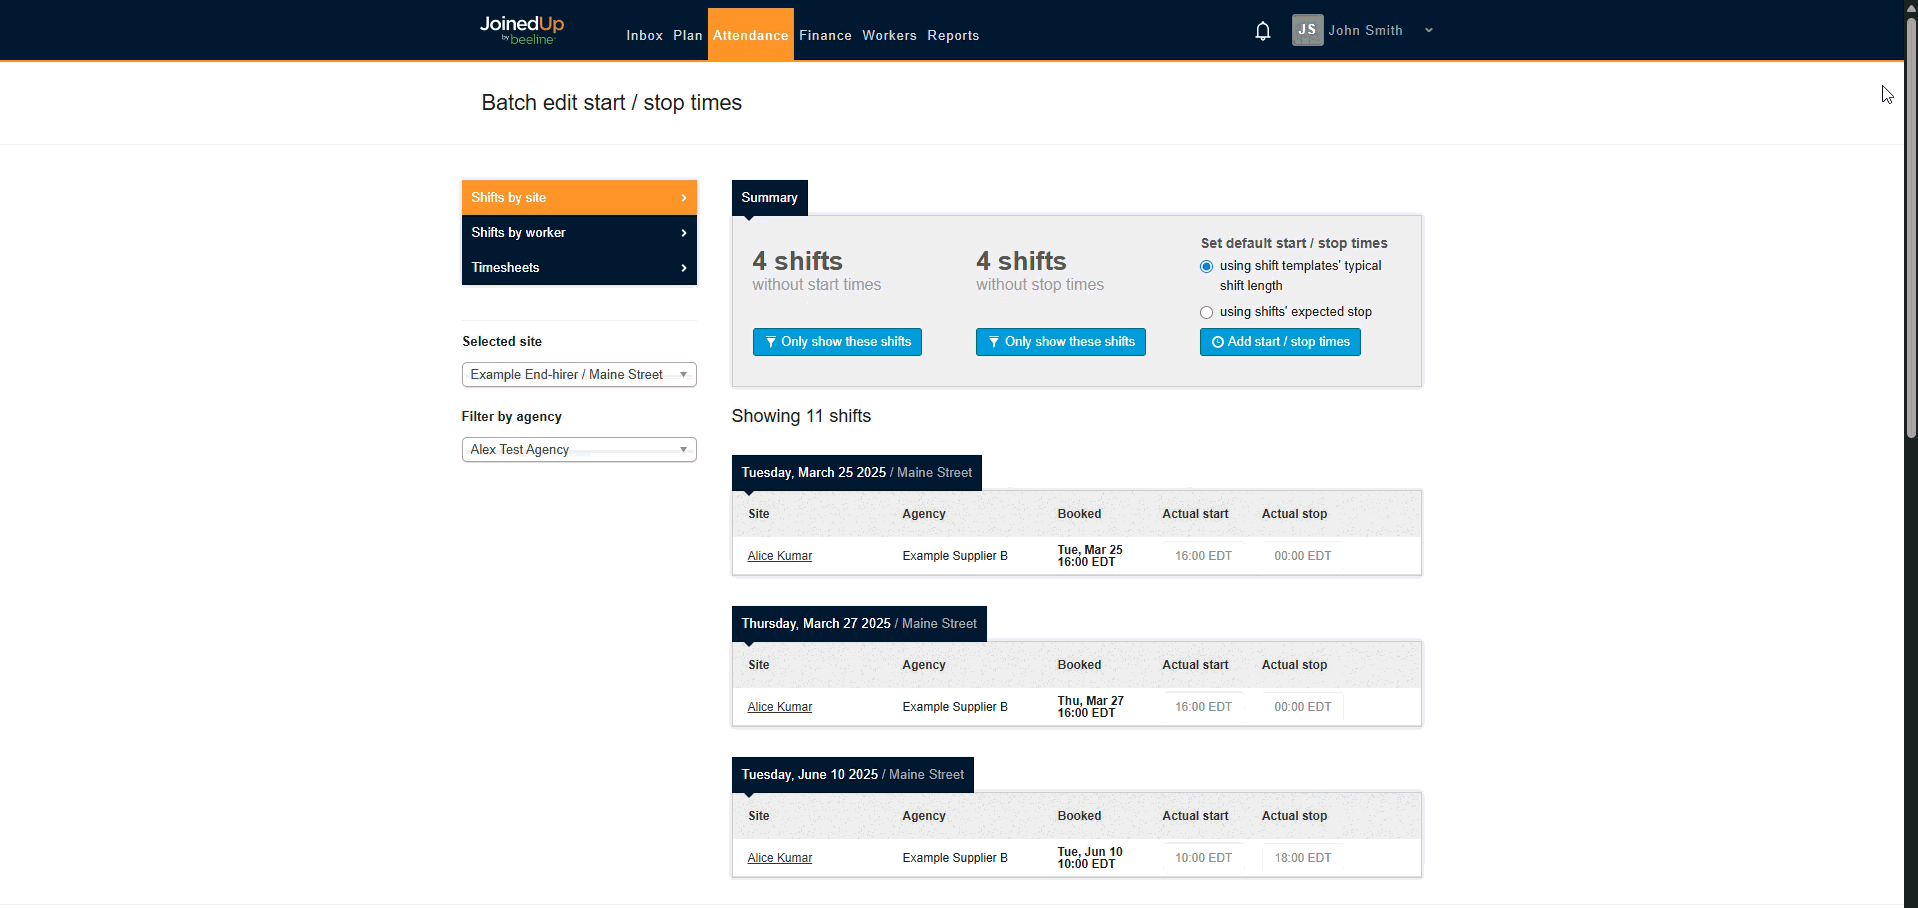Expand the John Smith account menu arrow

(1429, 31)
